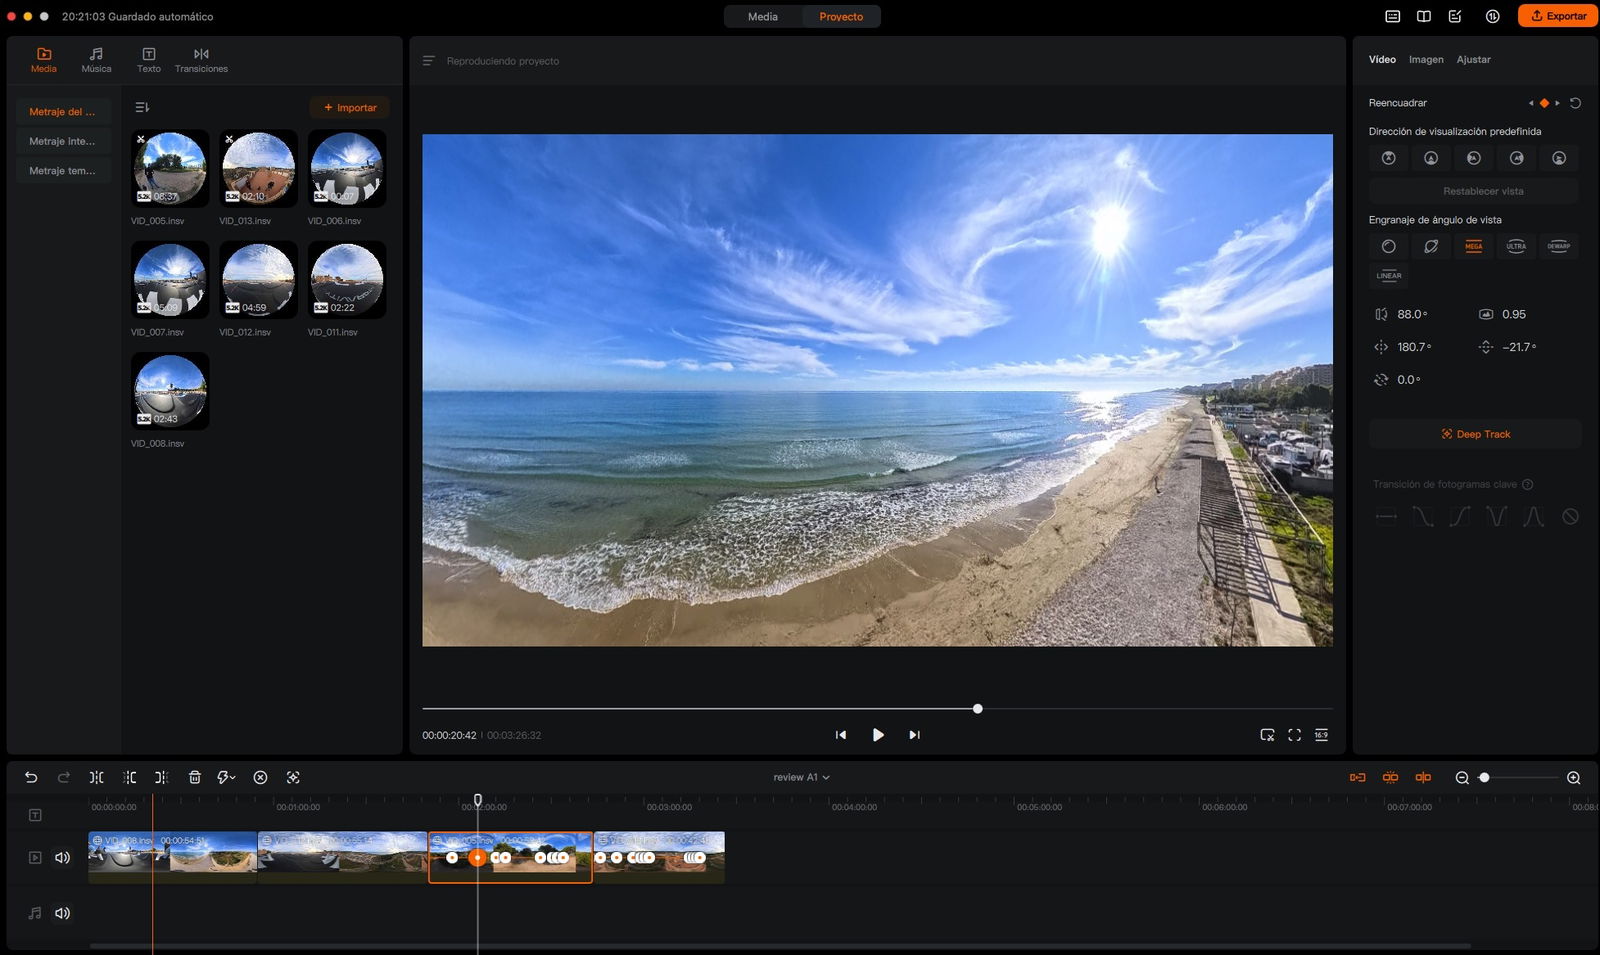The image size is (1600, 955).
Task: Delete the selected clip with the trash icon
Action: 195,777
